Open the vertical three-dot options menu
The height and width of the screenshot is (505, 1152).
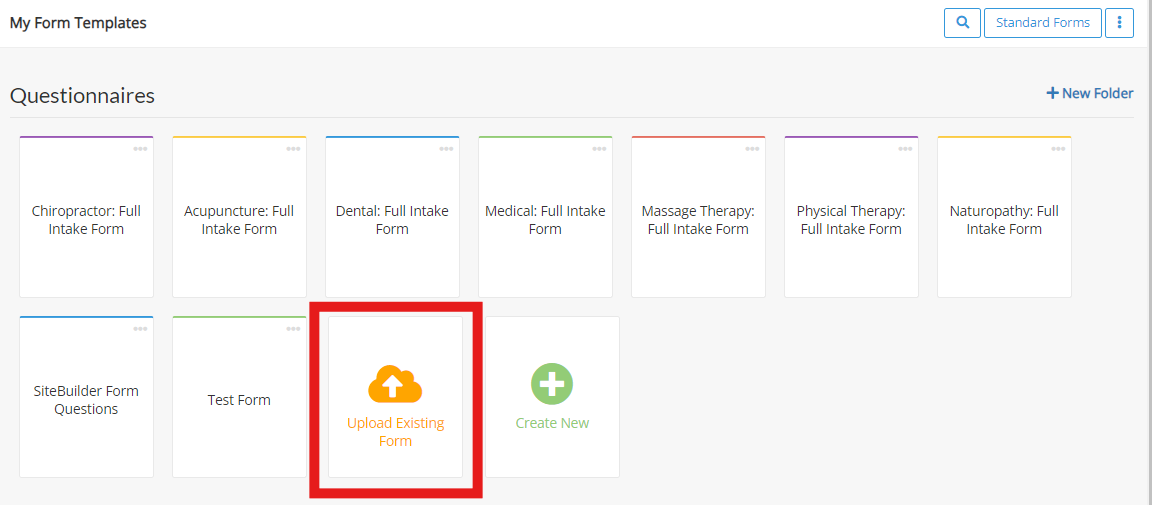point(1119,23)
